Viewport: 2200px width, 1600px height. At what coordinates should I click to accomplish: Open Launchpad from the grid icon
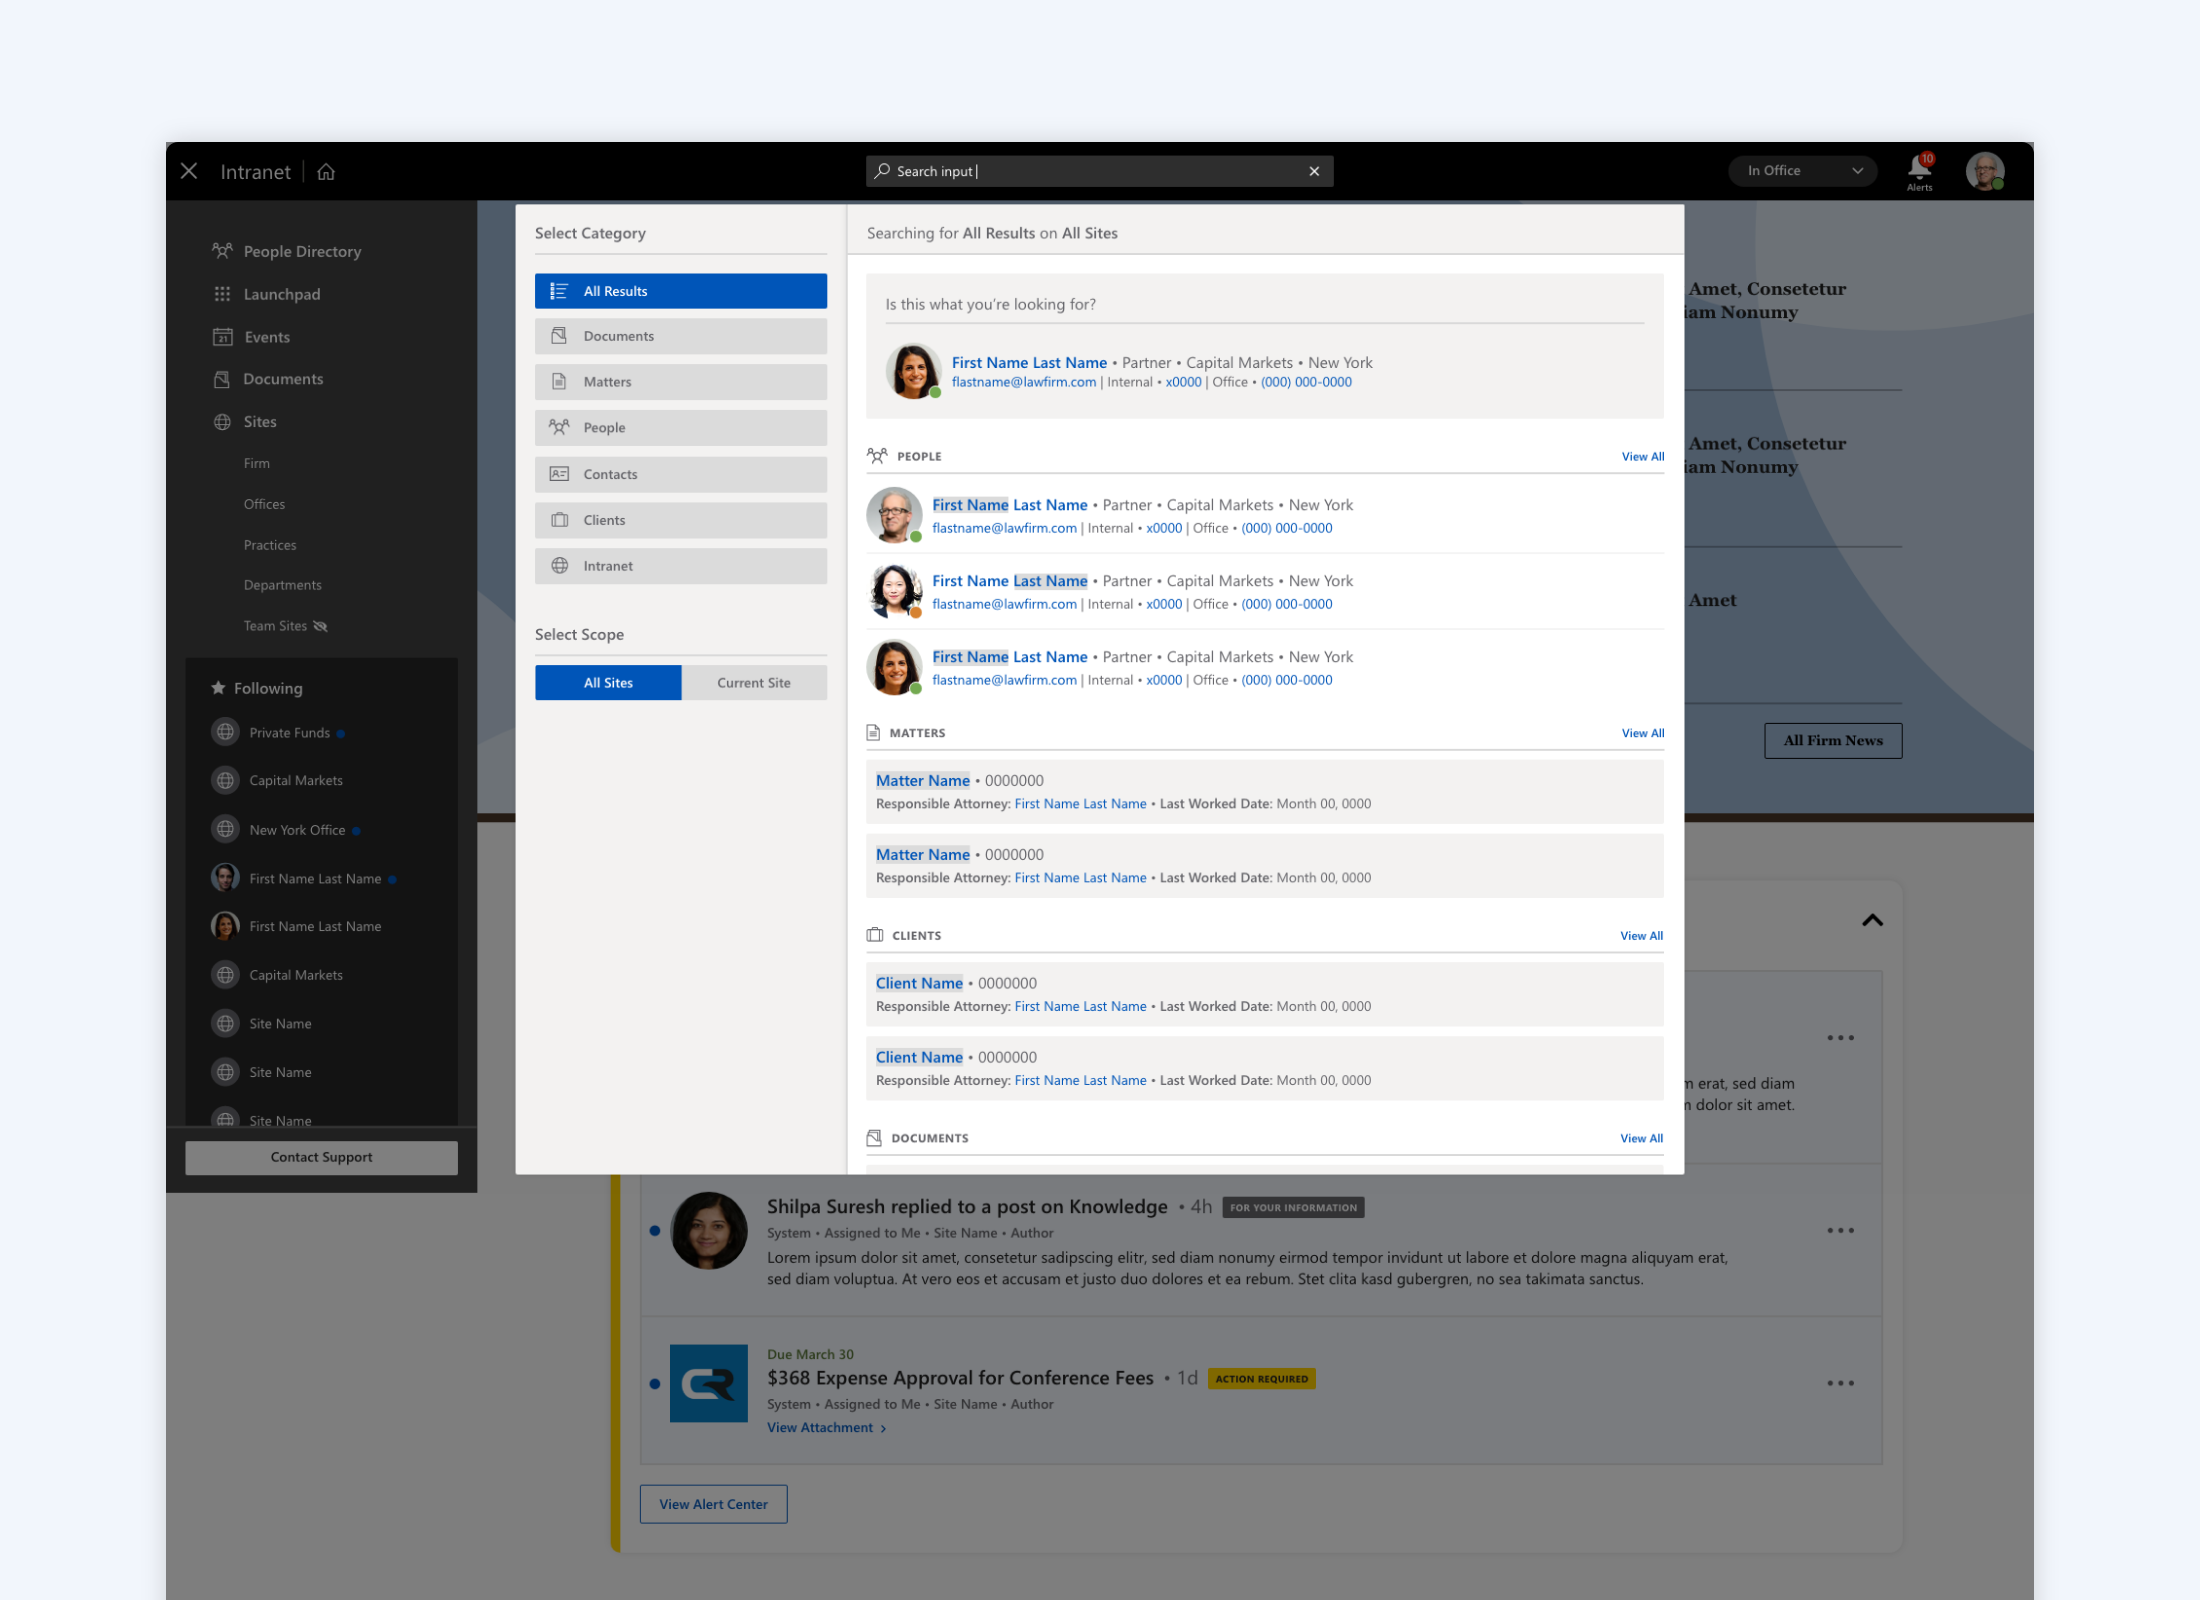[223, 293]
